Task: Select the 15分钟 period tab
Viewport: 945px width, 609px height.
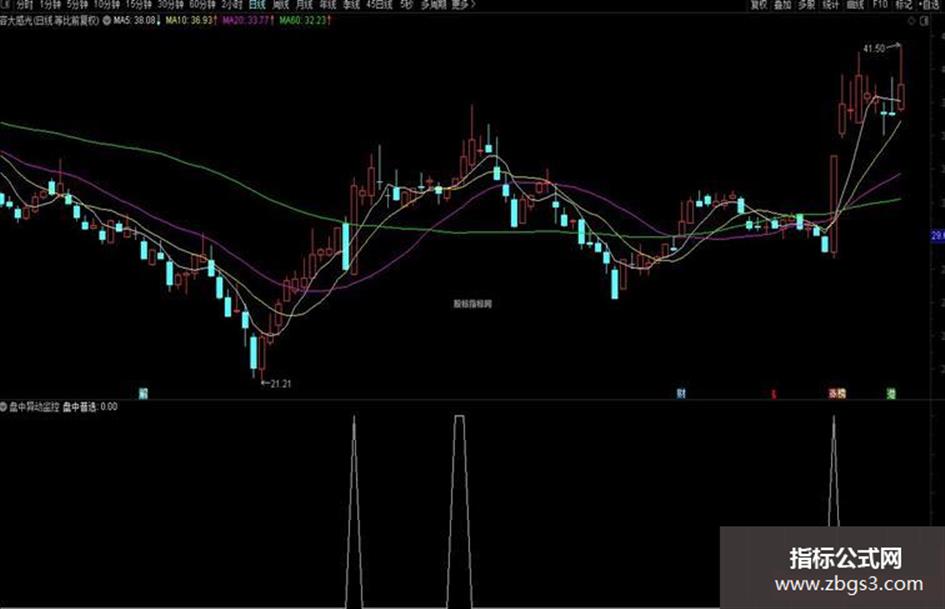Action: coord(138,4)
